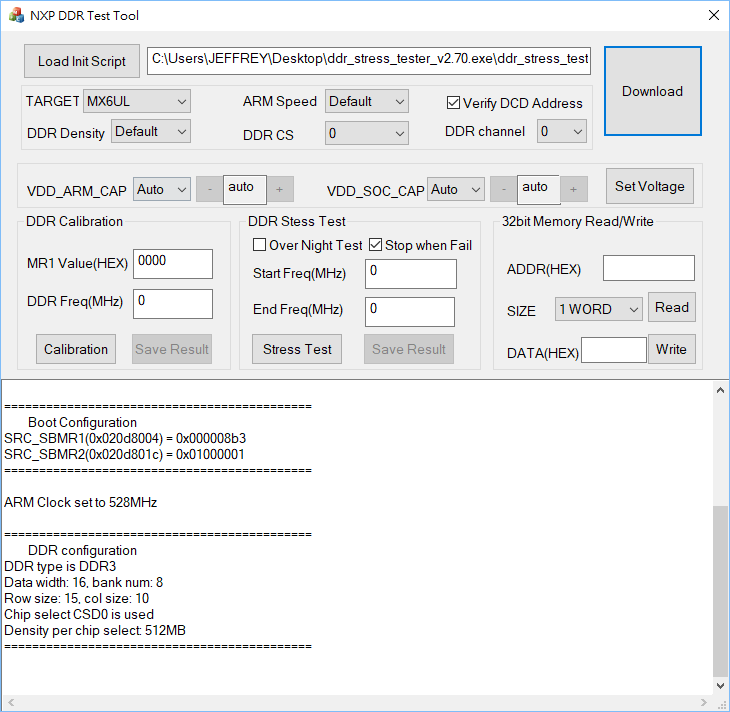The height and width of the screenshot is (712, 730).
Task: Click the horizontal scroll left arrow
Action: pyautogui.click(x=11, y=702)
